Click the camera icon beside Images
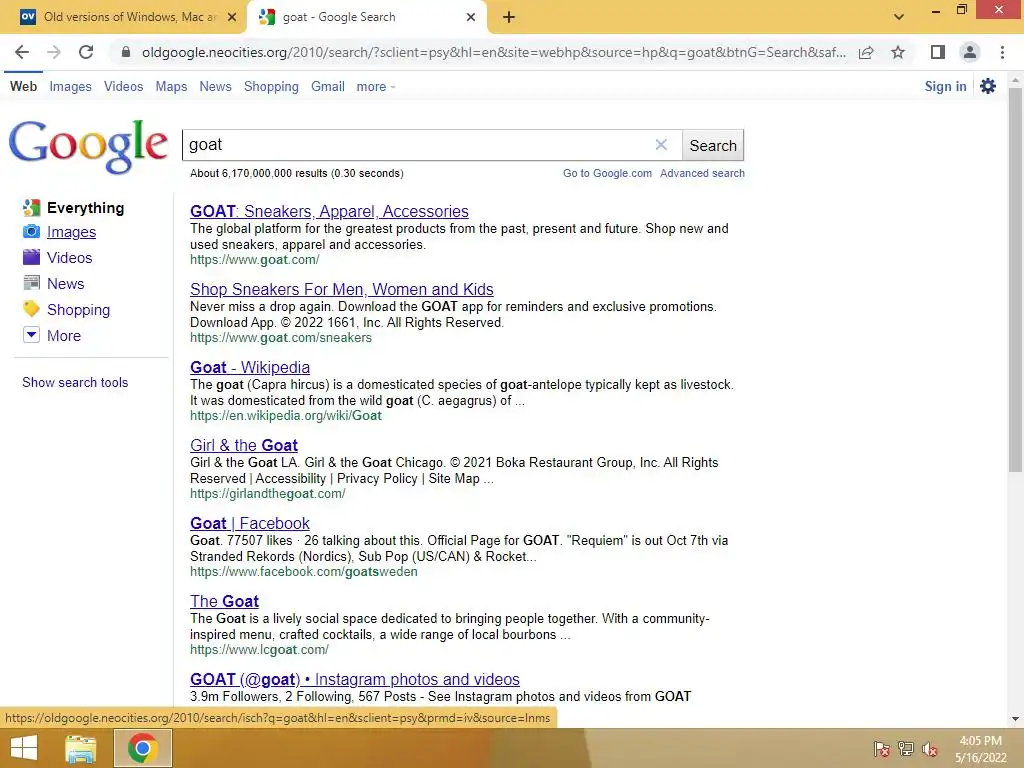Screen dimensions: 1024x768 tap(31, 231)
